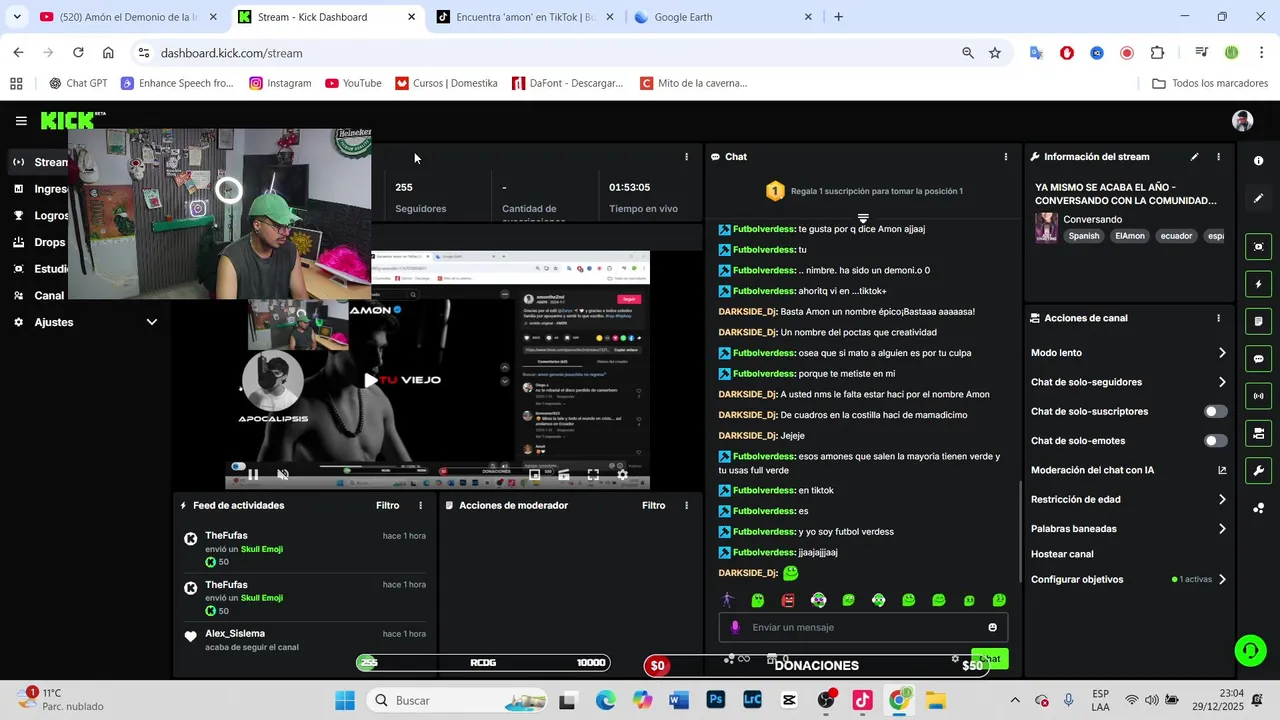Screen dimensions: 1280x720
Task: Toggle the small switch in preview player
Action: (x=238, y=466)
